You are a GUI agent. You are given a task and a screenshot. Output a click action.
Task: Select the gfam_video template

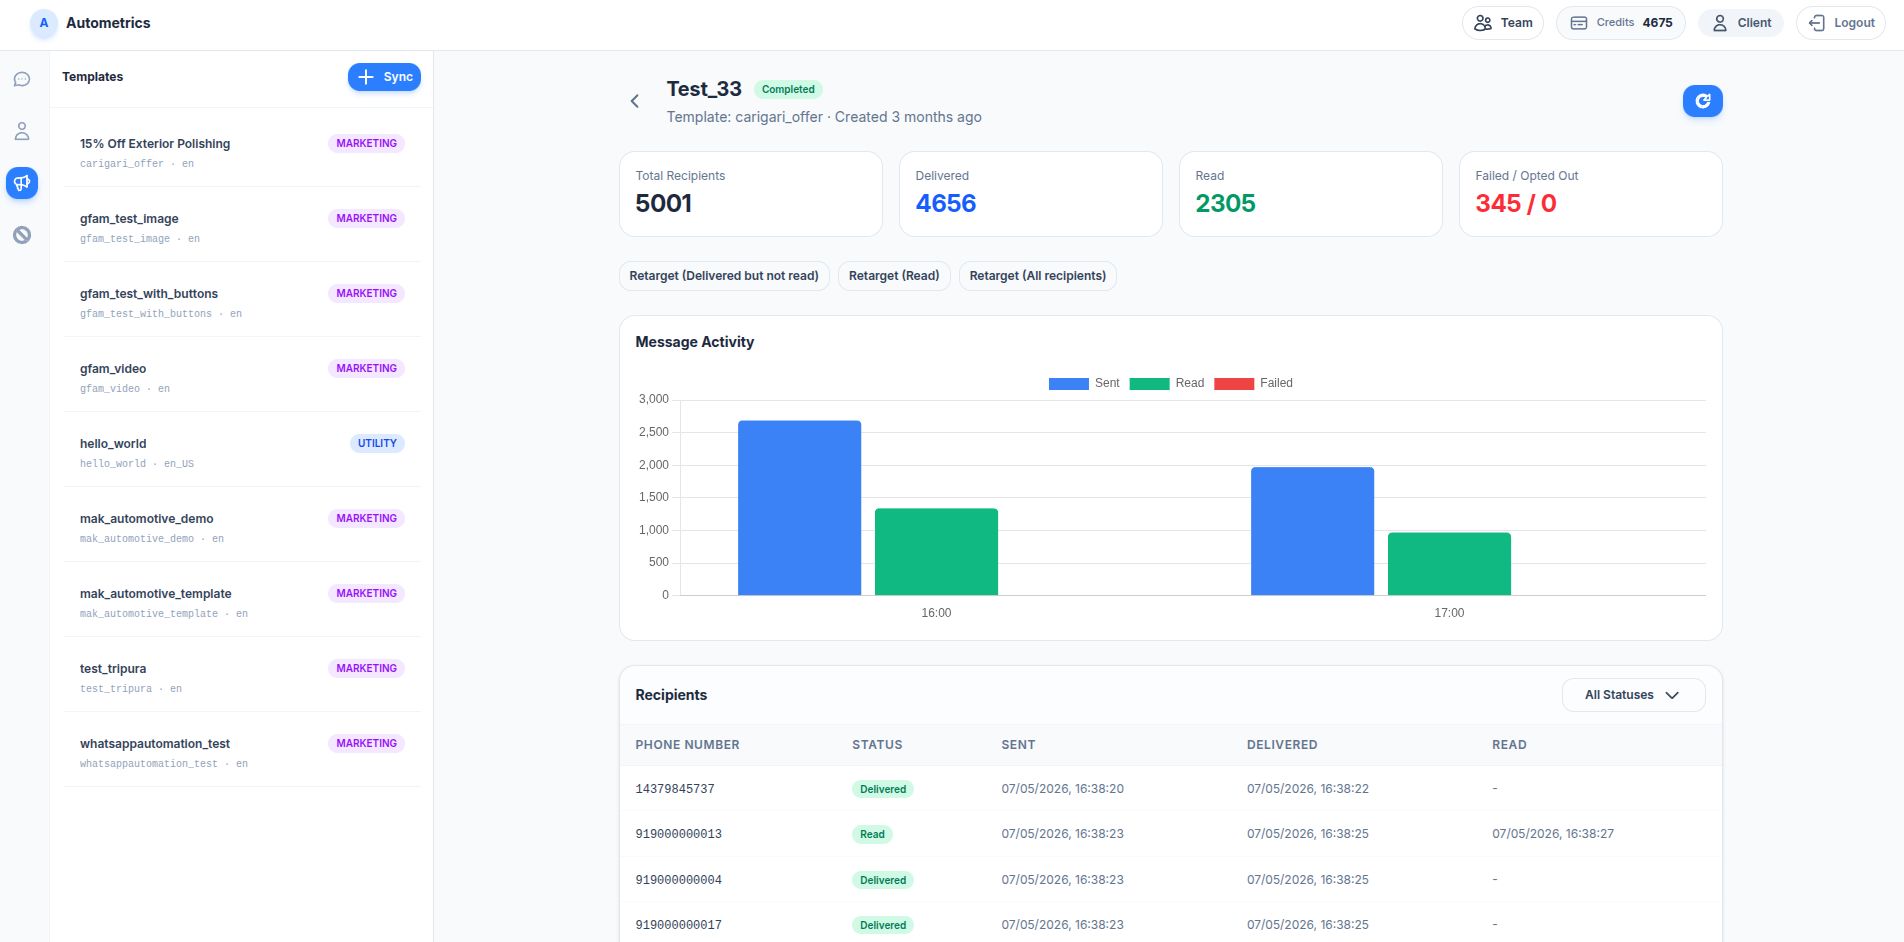(242, 375)
